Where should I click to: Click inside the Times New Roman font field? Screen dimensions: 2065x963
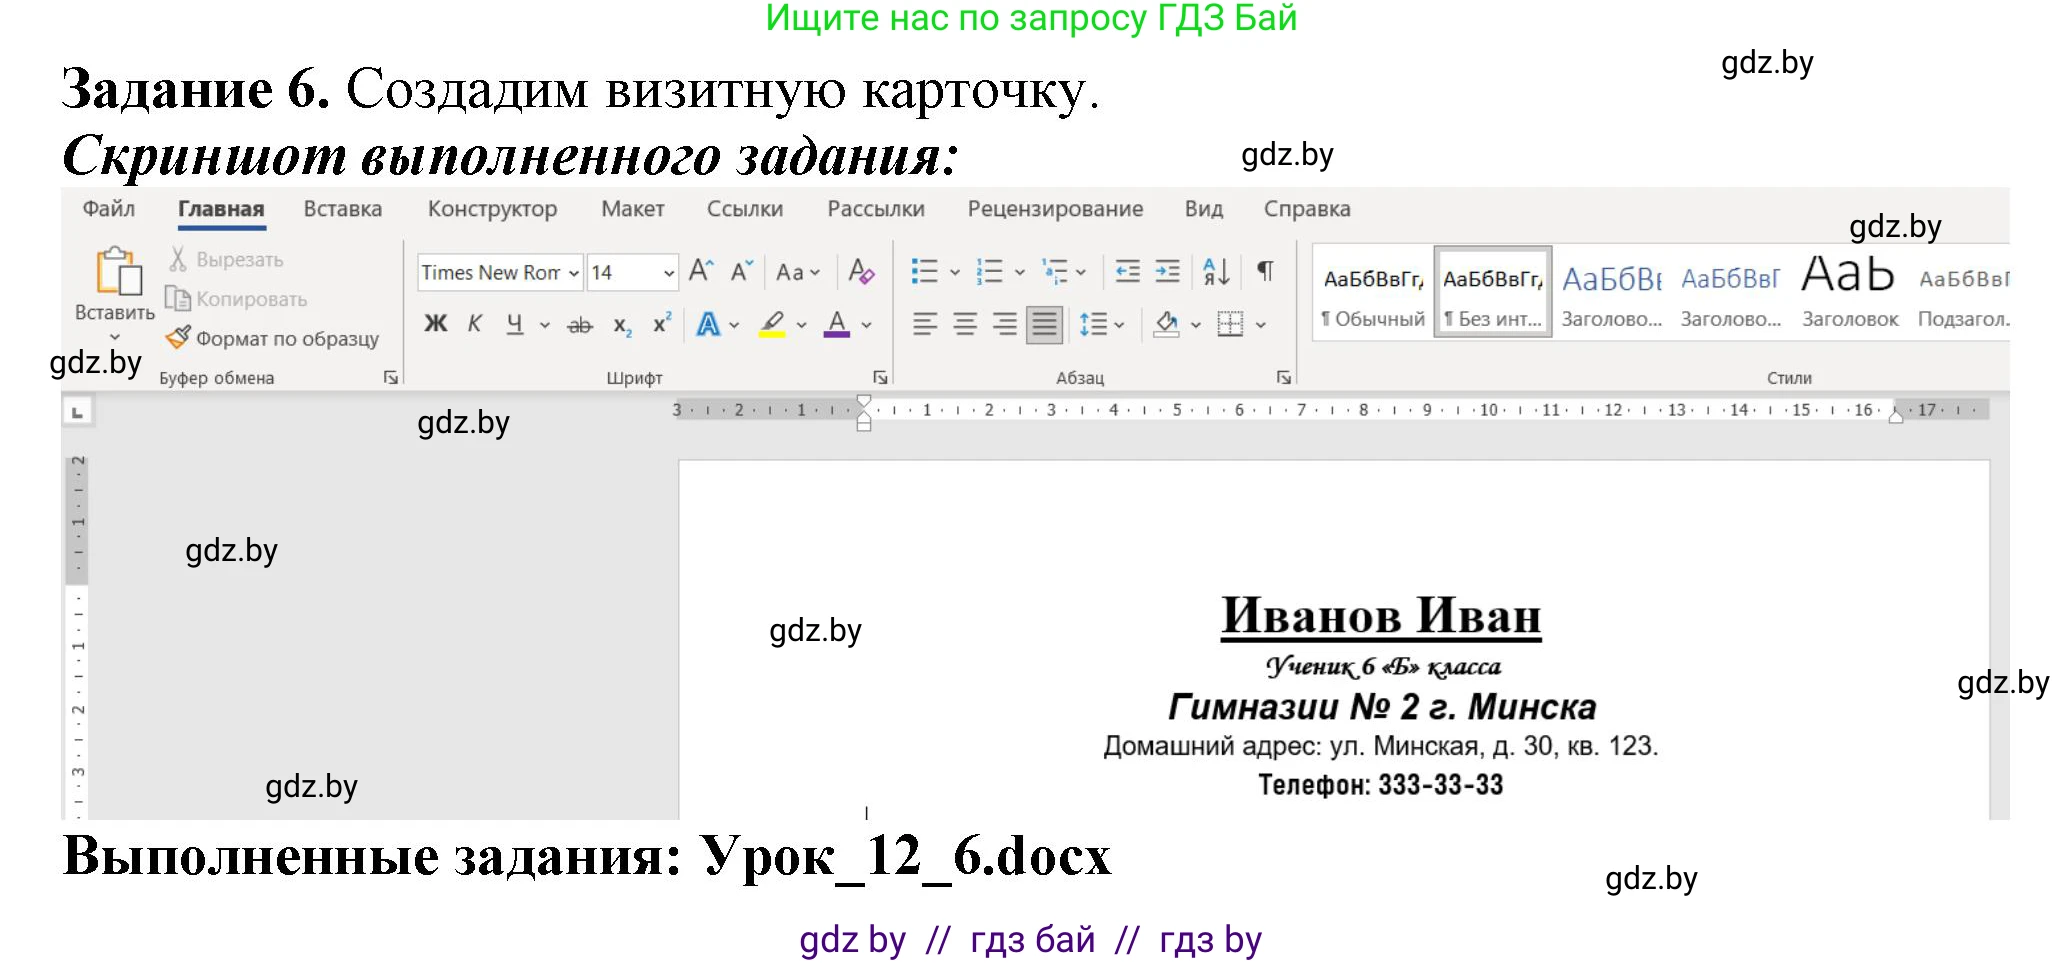click(x=490, y=271)
